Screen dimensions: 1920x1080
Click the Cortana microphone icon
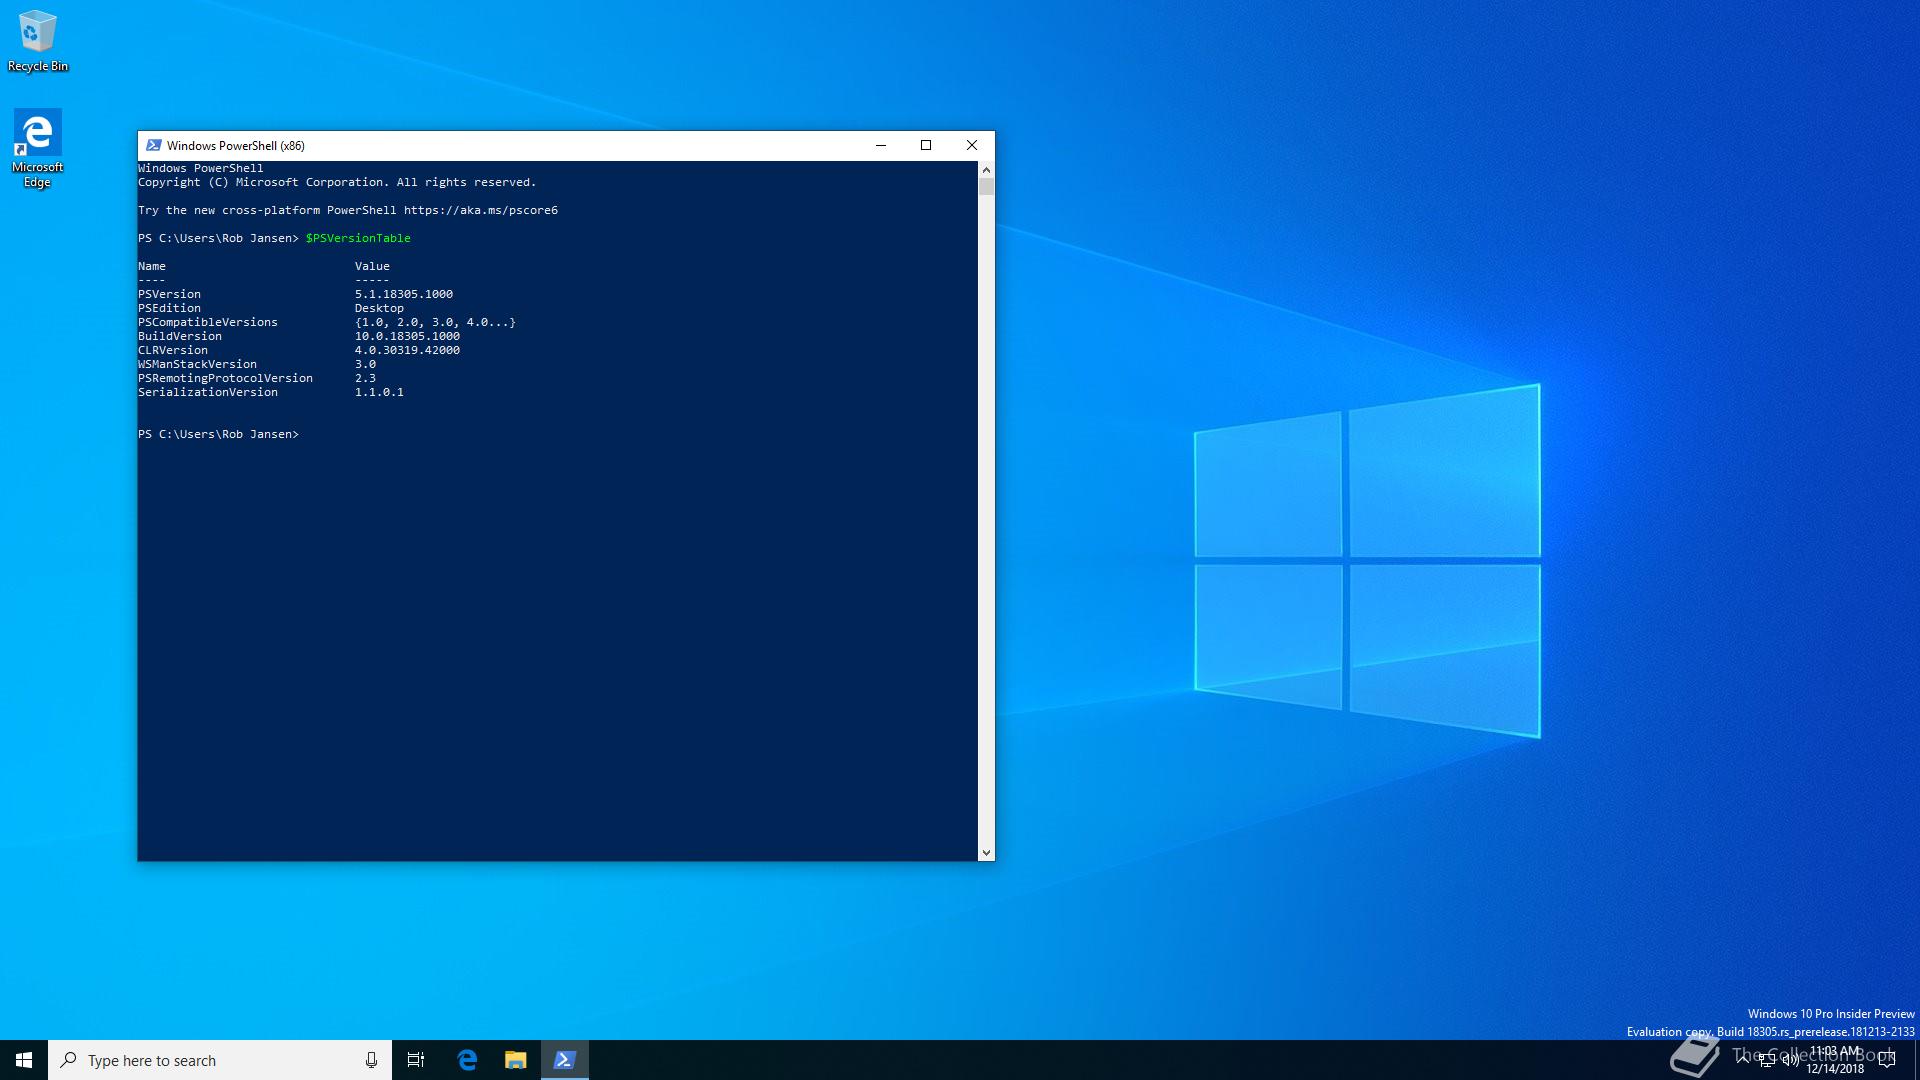(x=371, y=1060)
